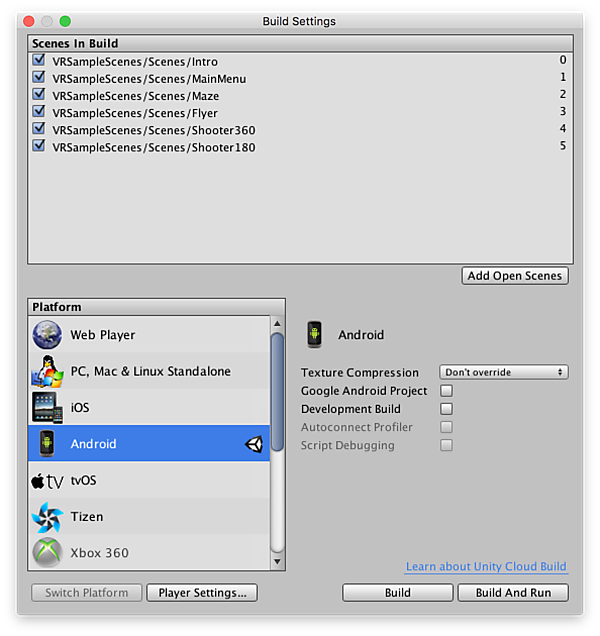Tick the Google Android Project checkbox
Image resolution: width=600 pixels, height=636 pixels.
tap(446, 391)
